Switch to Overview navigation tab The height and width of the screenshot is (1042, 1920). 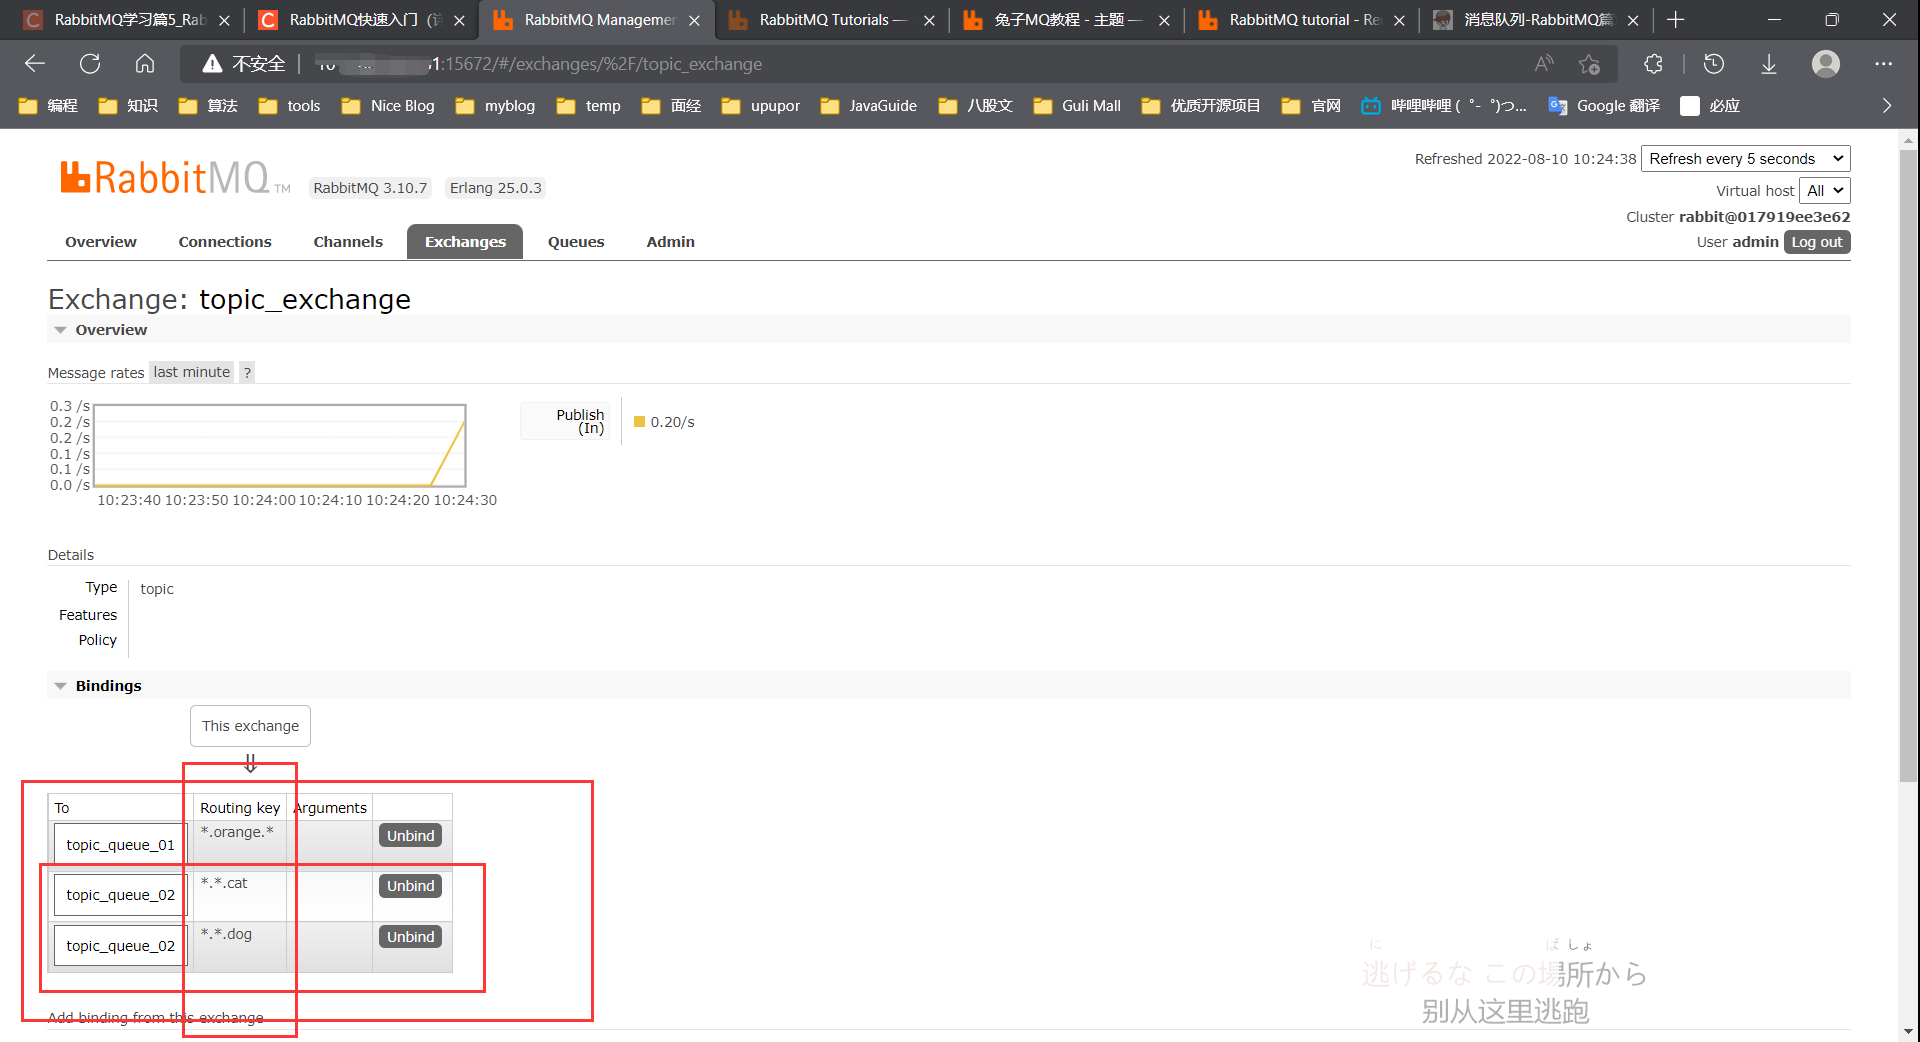[x=101, y=242]
